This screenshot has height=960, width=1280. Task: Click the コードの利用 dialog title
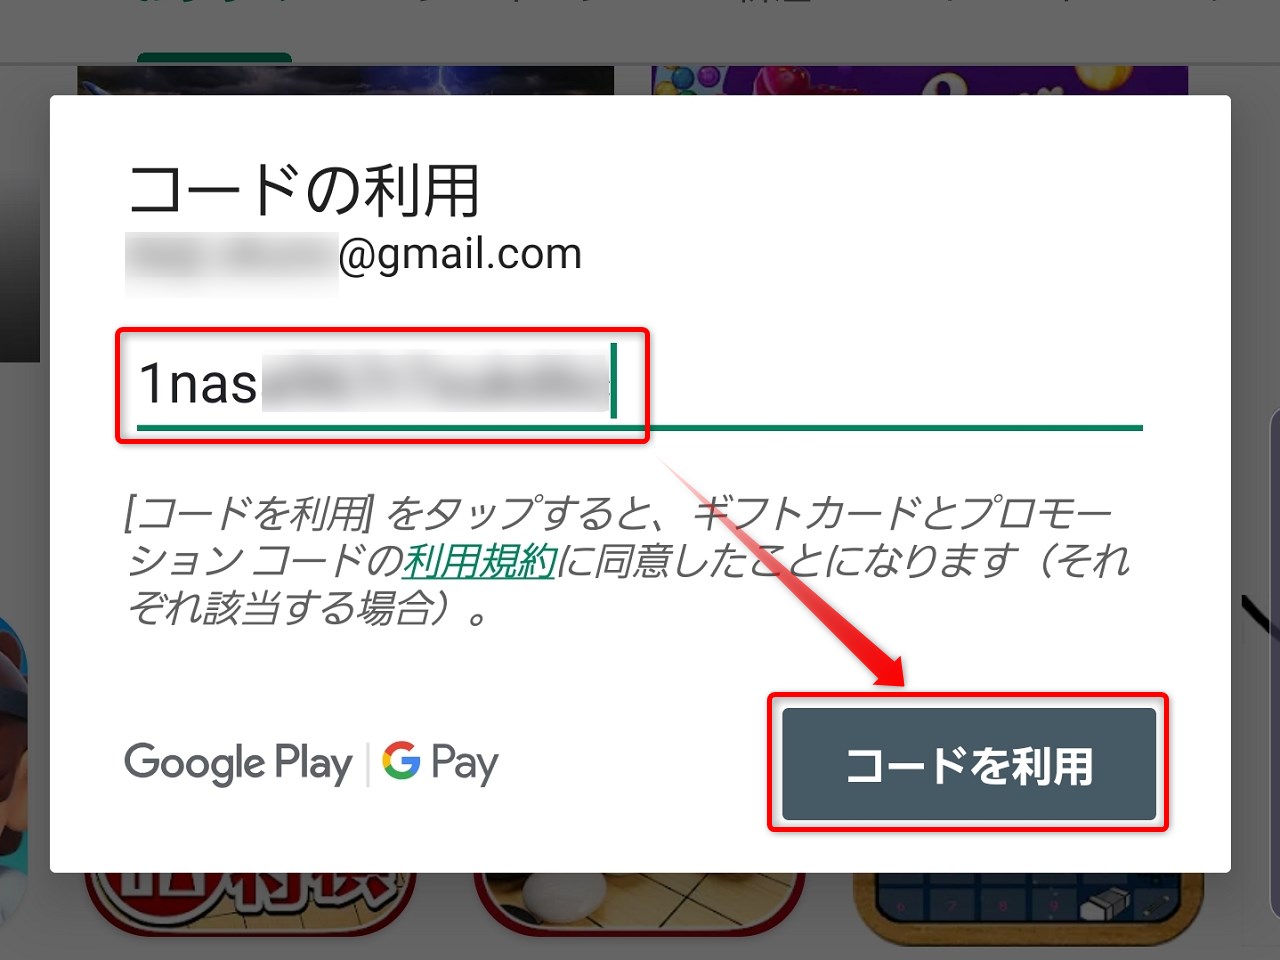305,190
